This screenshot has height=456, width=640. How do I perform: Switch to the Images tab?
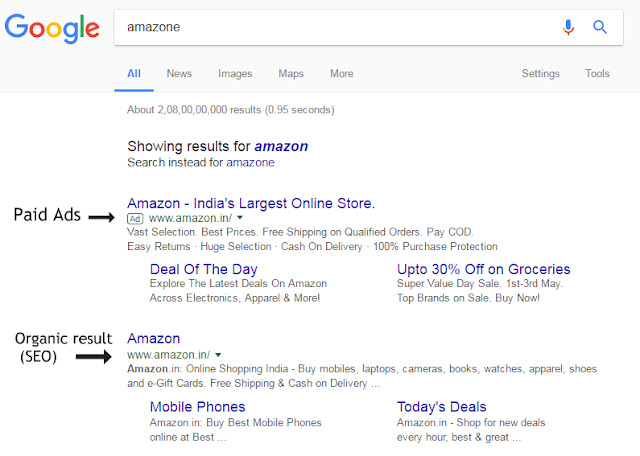tap(235, 74)
